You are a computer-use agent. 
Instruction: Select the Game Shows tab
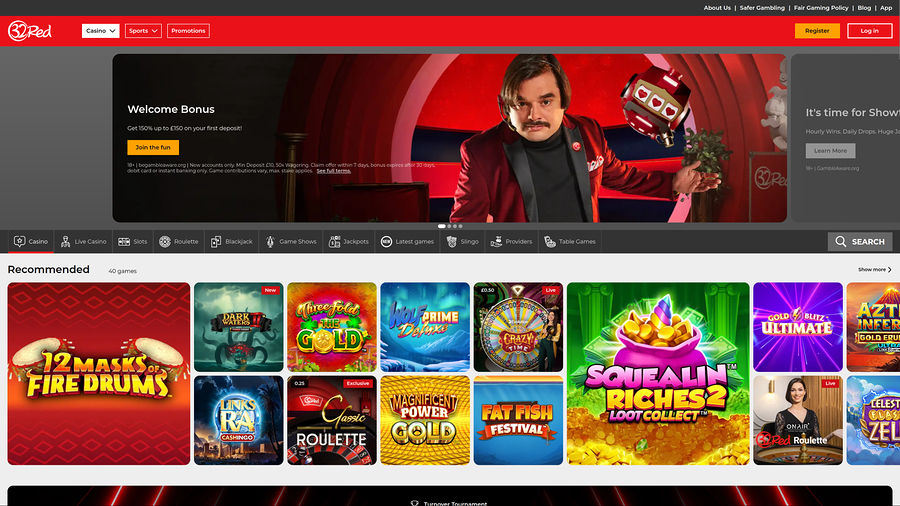[291, 242]
